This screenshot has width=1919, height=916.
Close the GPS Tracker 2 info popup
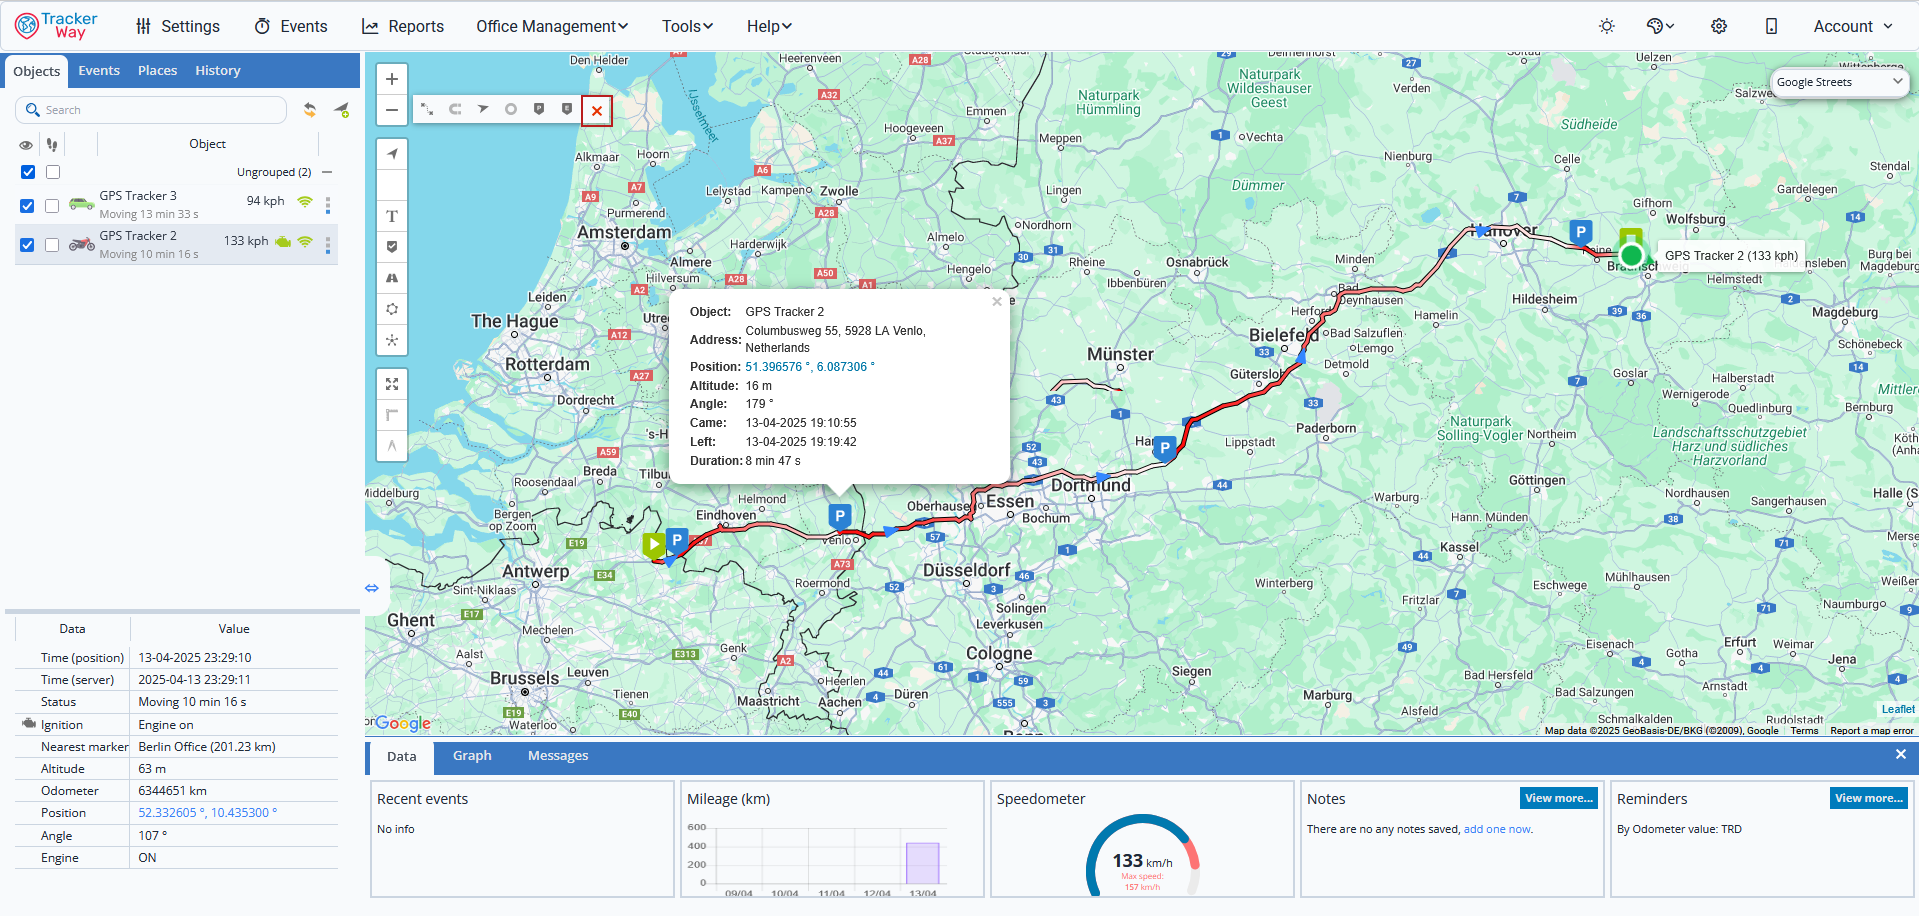coord(997,301)
